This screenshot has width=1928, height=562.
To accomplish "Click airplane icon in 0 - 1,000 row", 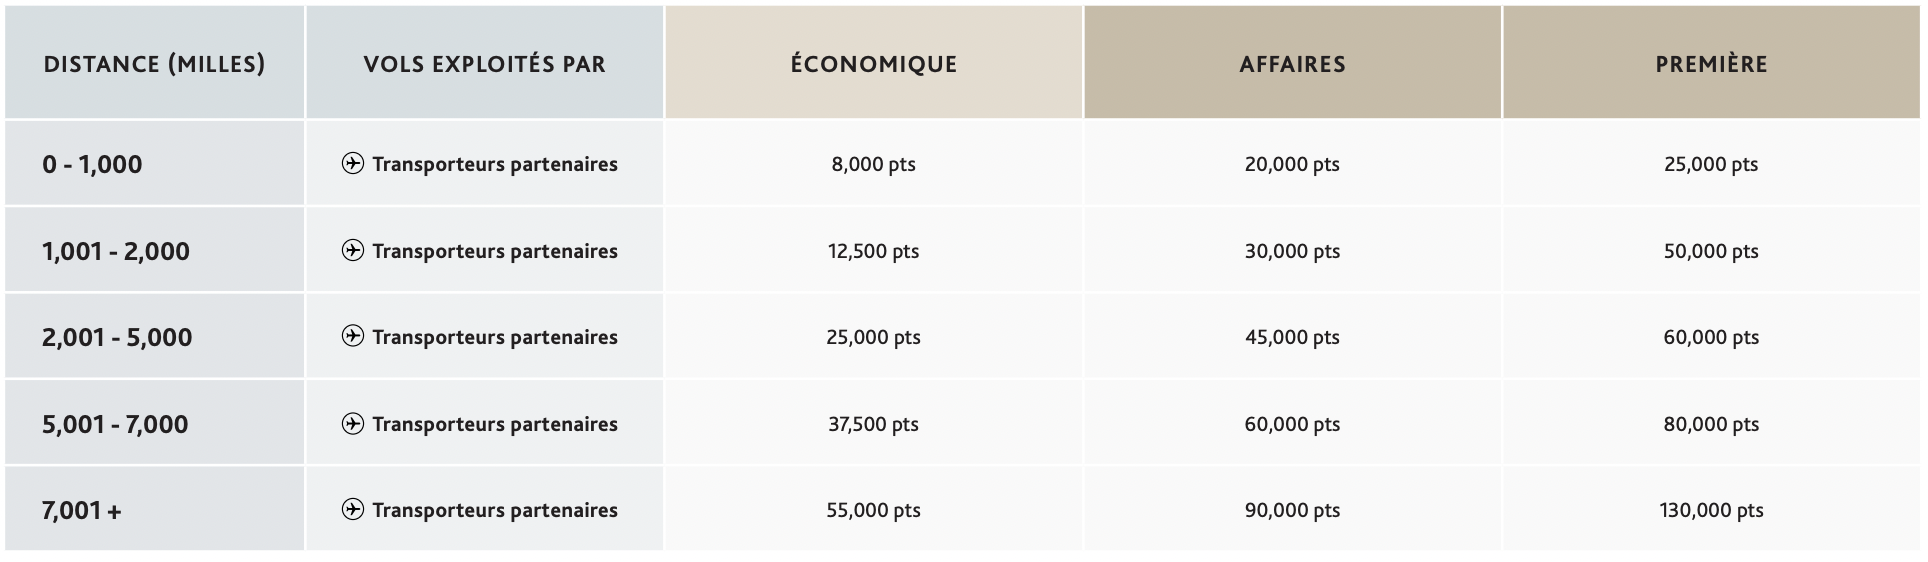I will pyautogui.click(x=352, y=163).
